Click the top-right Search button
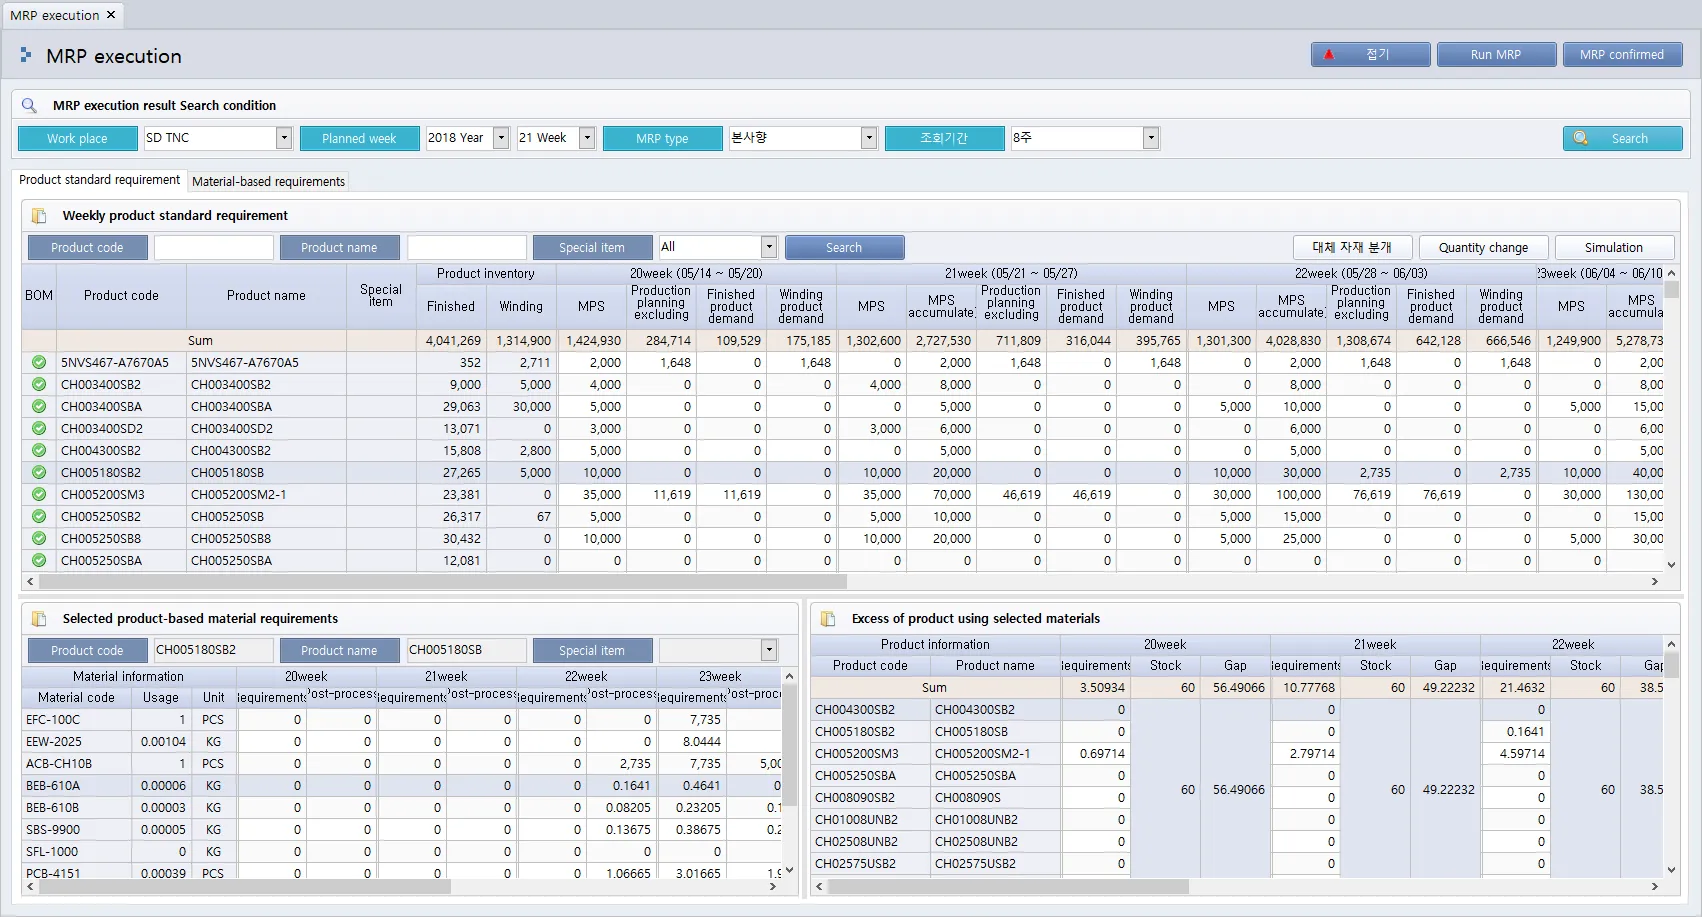Image resolution: width=1702 pixels, height=917 pixels. tap(1622, 138)
